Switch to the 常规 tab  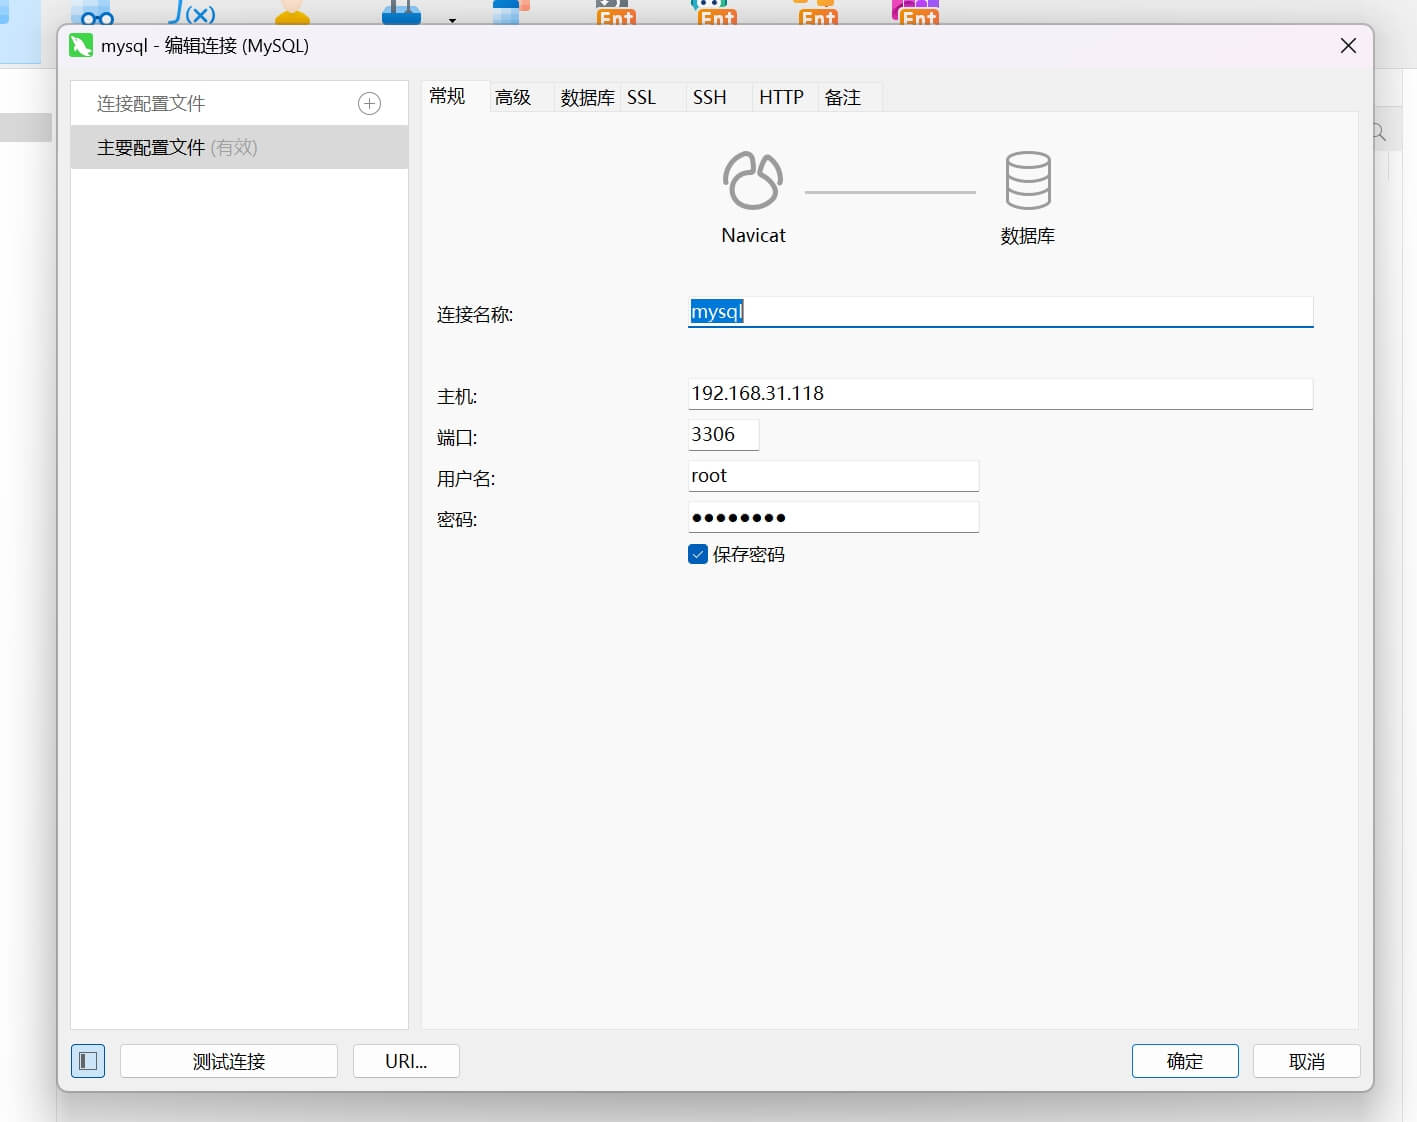[x=447, y=96]
